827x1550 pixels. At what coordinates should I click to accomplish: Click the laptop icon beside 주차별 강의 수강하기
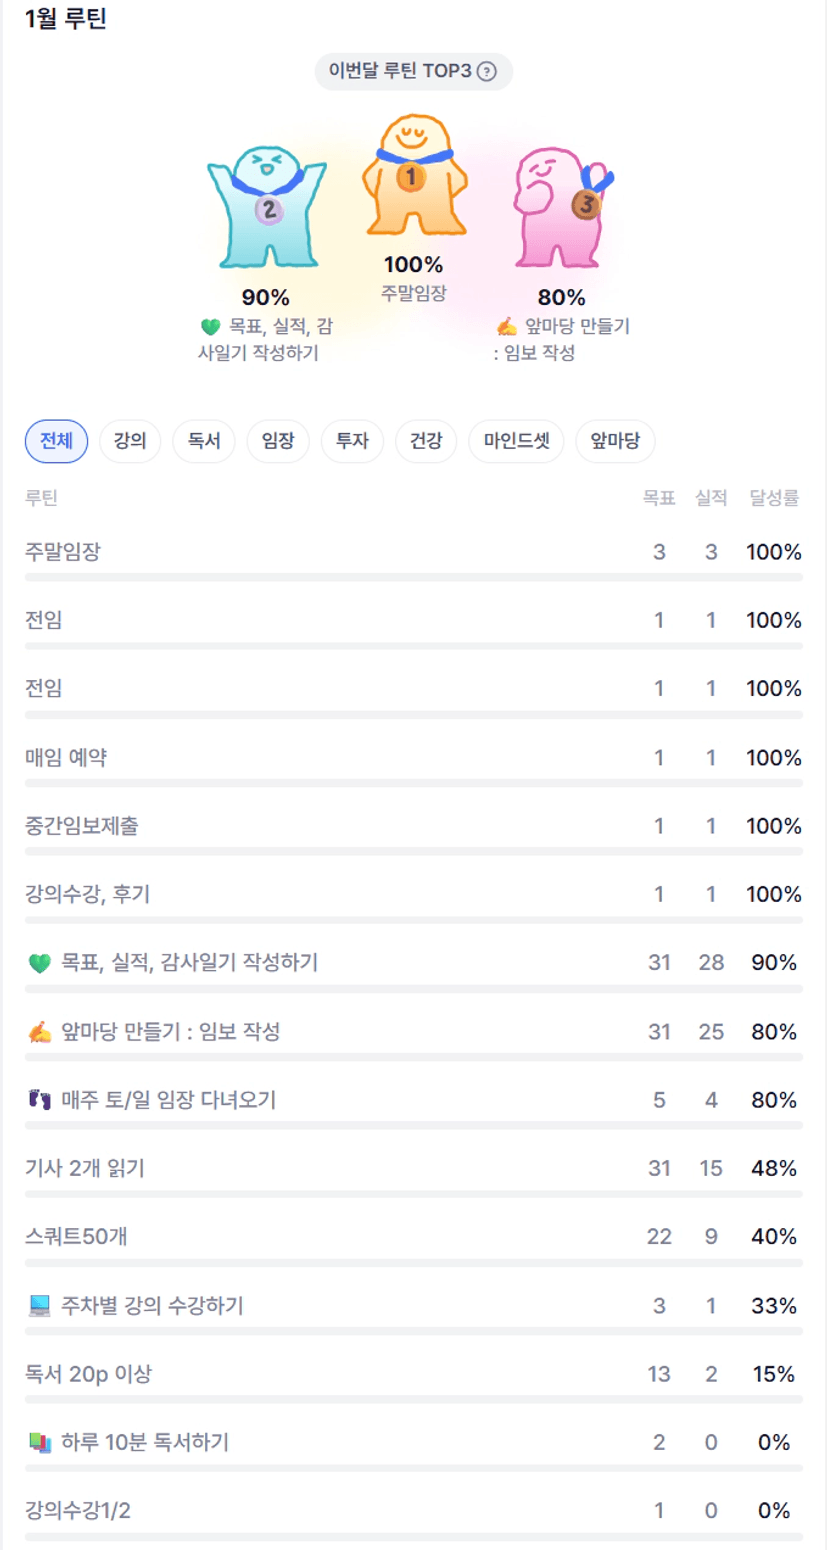point(40,1306)
